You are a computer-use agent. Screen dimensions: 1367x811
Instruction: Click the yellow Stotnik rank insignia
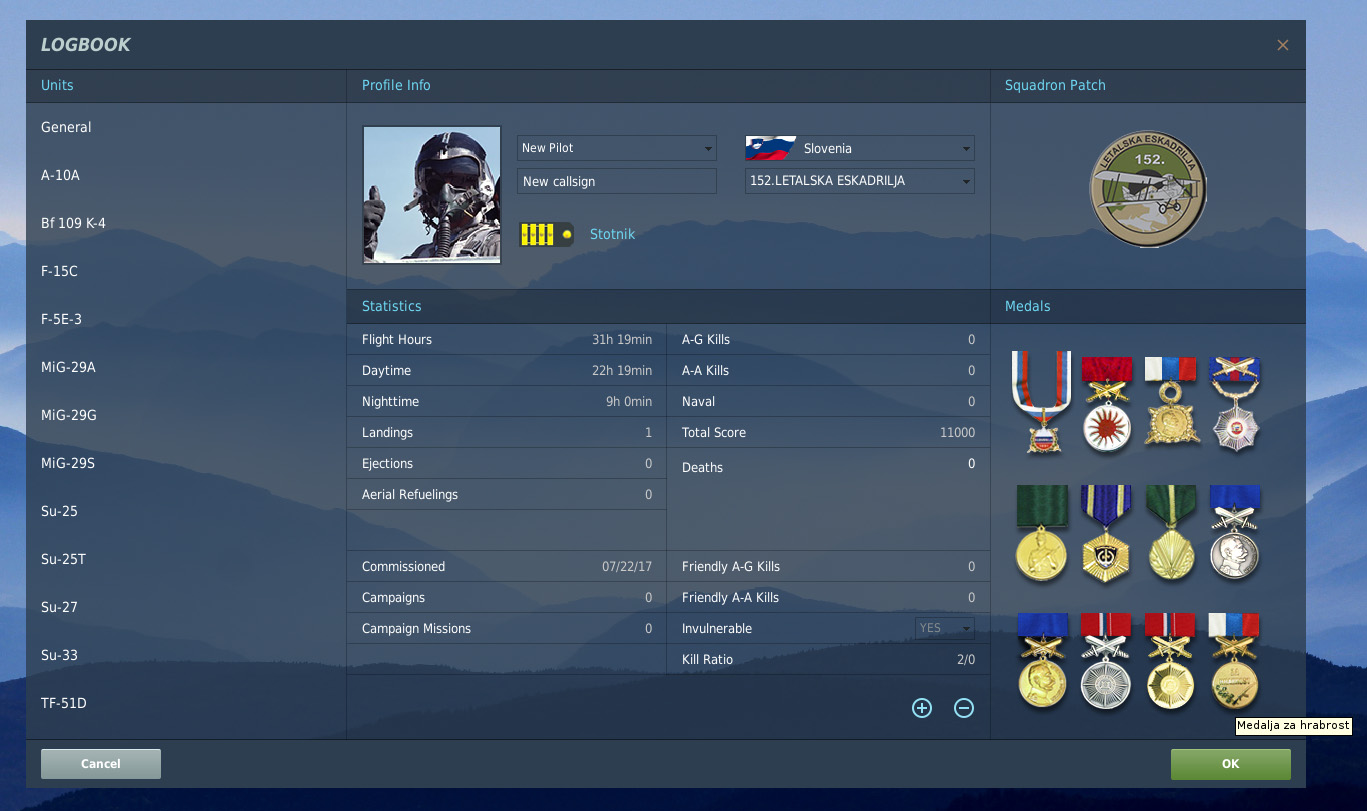click(x=546, y=235)
